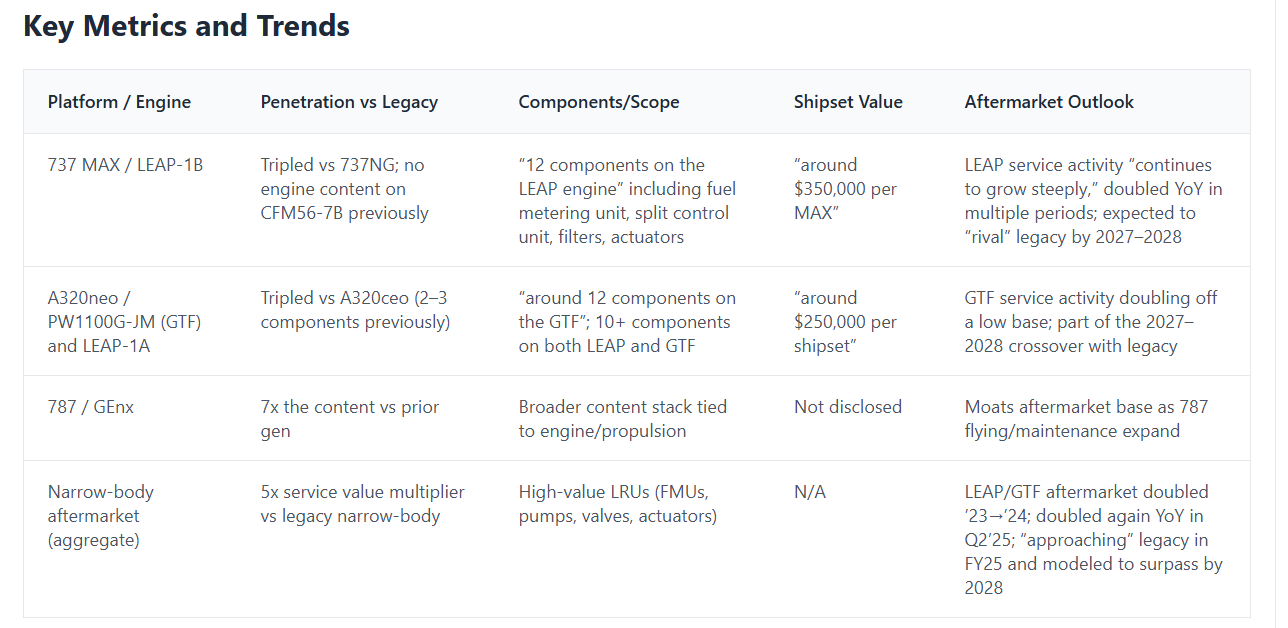Click the "Penetration vs Legacy" column header
The height and width of the screenshot is (628, 1288).
[x=349, y=102]
